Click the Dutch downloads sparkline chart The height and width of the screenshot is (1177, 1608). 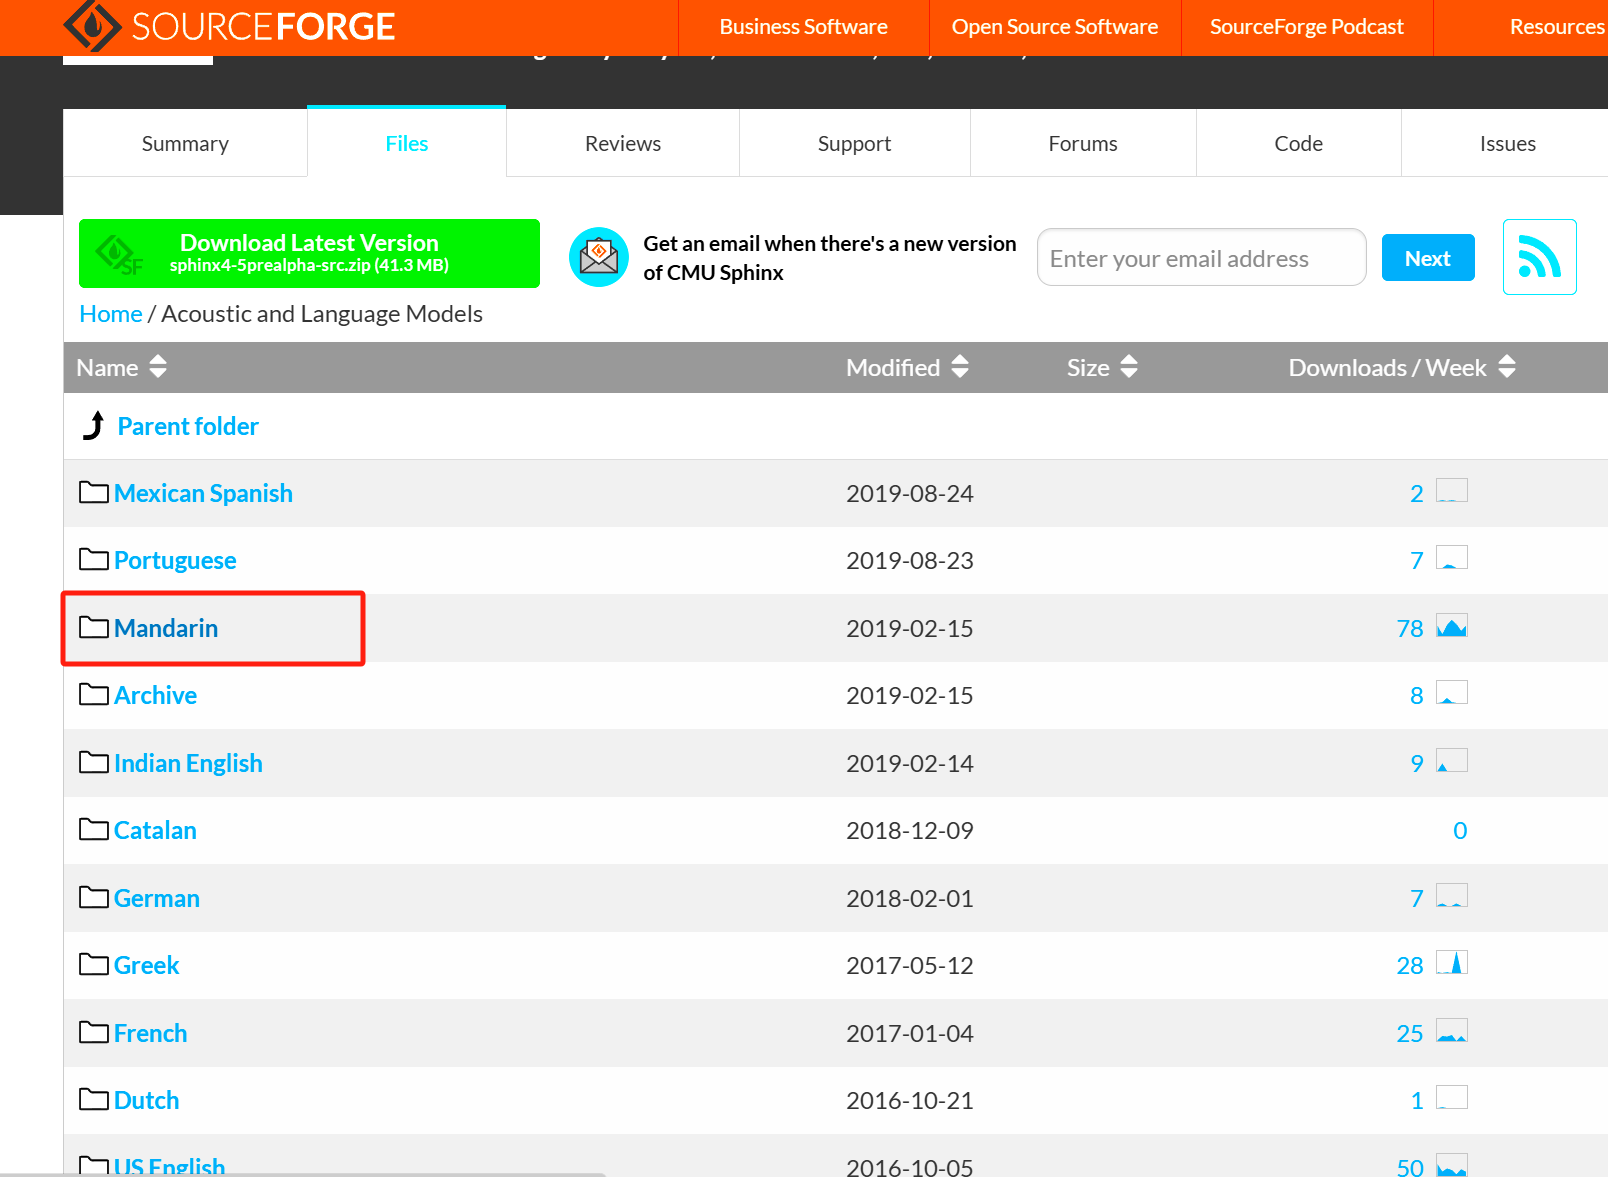coord(1452,1098)
